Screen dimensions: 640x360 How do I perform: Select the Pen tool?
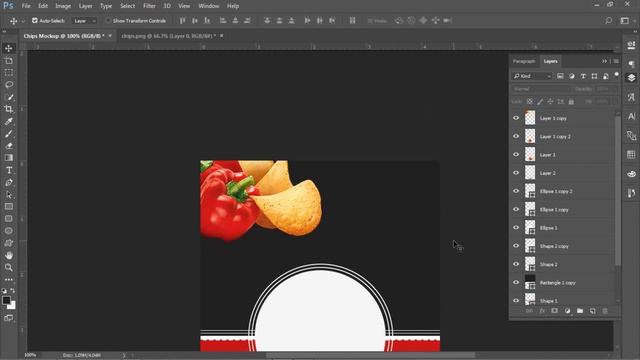[9, 182]
